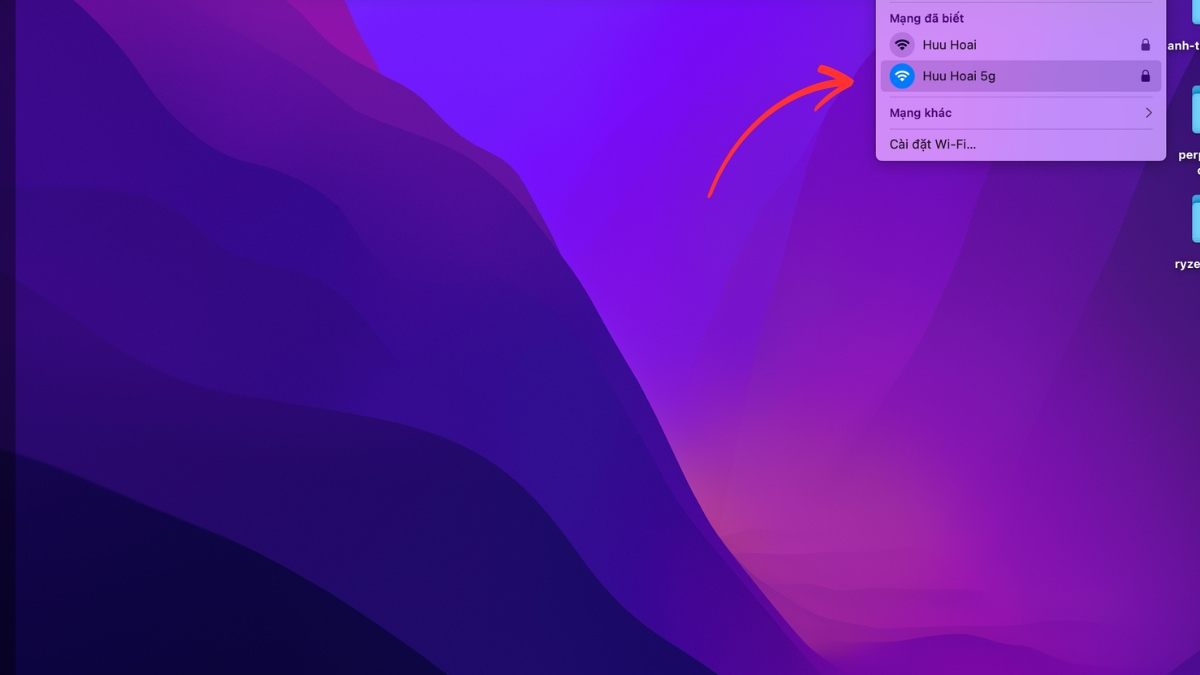Click the lock icon on the Huu Hoai row
1200x675 pixels.
[x=1146, y=45]
